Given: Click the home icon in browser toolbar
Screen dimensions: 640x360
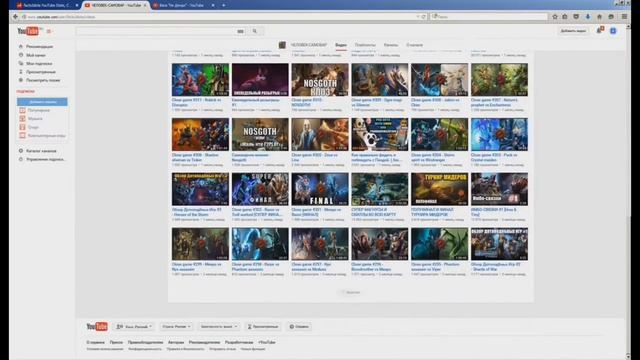Looking at the screenshot, I should (x=599, y=17).
